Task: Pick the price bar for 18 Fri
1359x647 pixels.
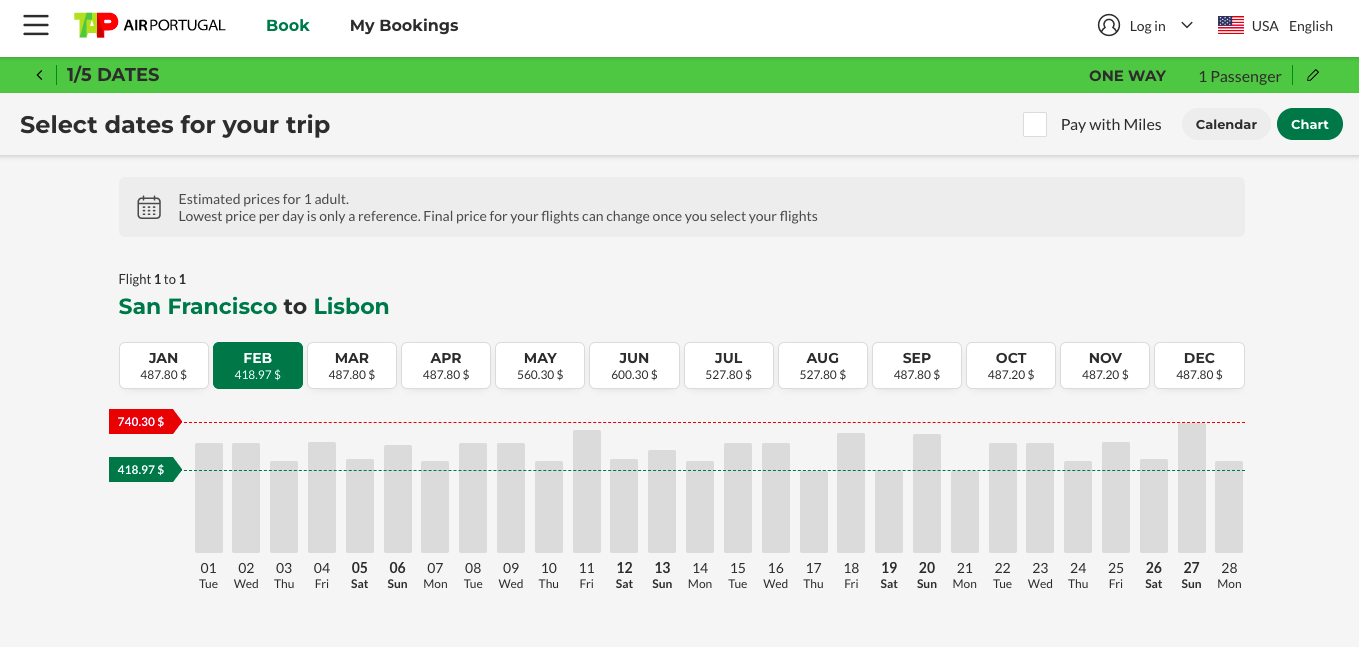Action: click(x=851, y=493)
